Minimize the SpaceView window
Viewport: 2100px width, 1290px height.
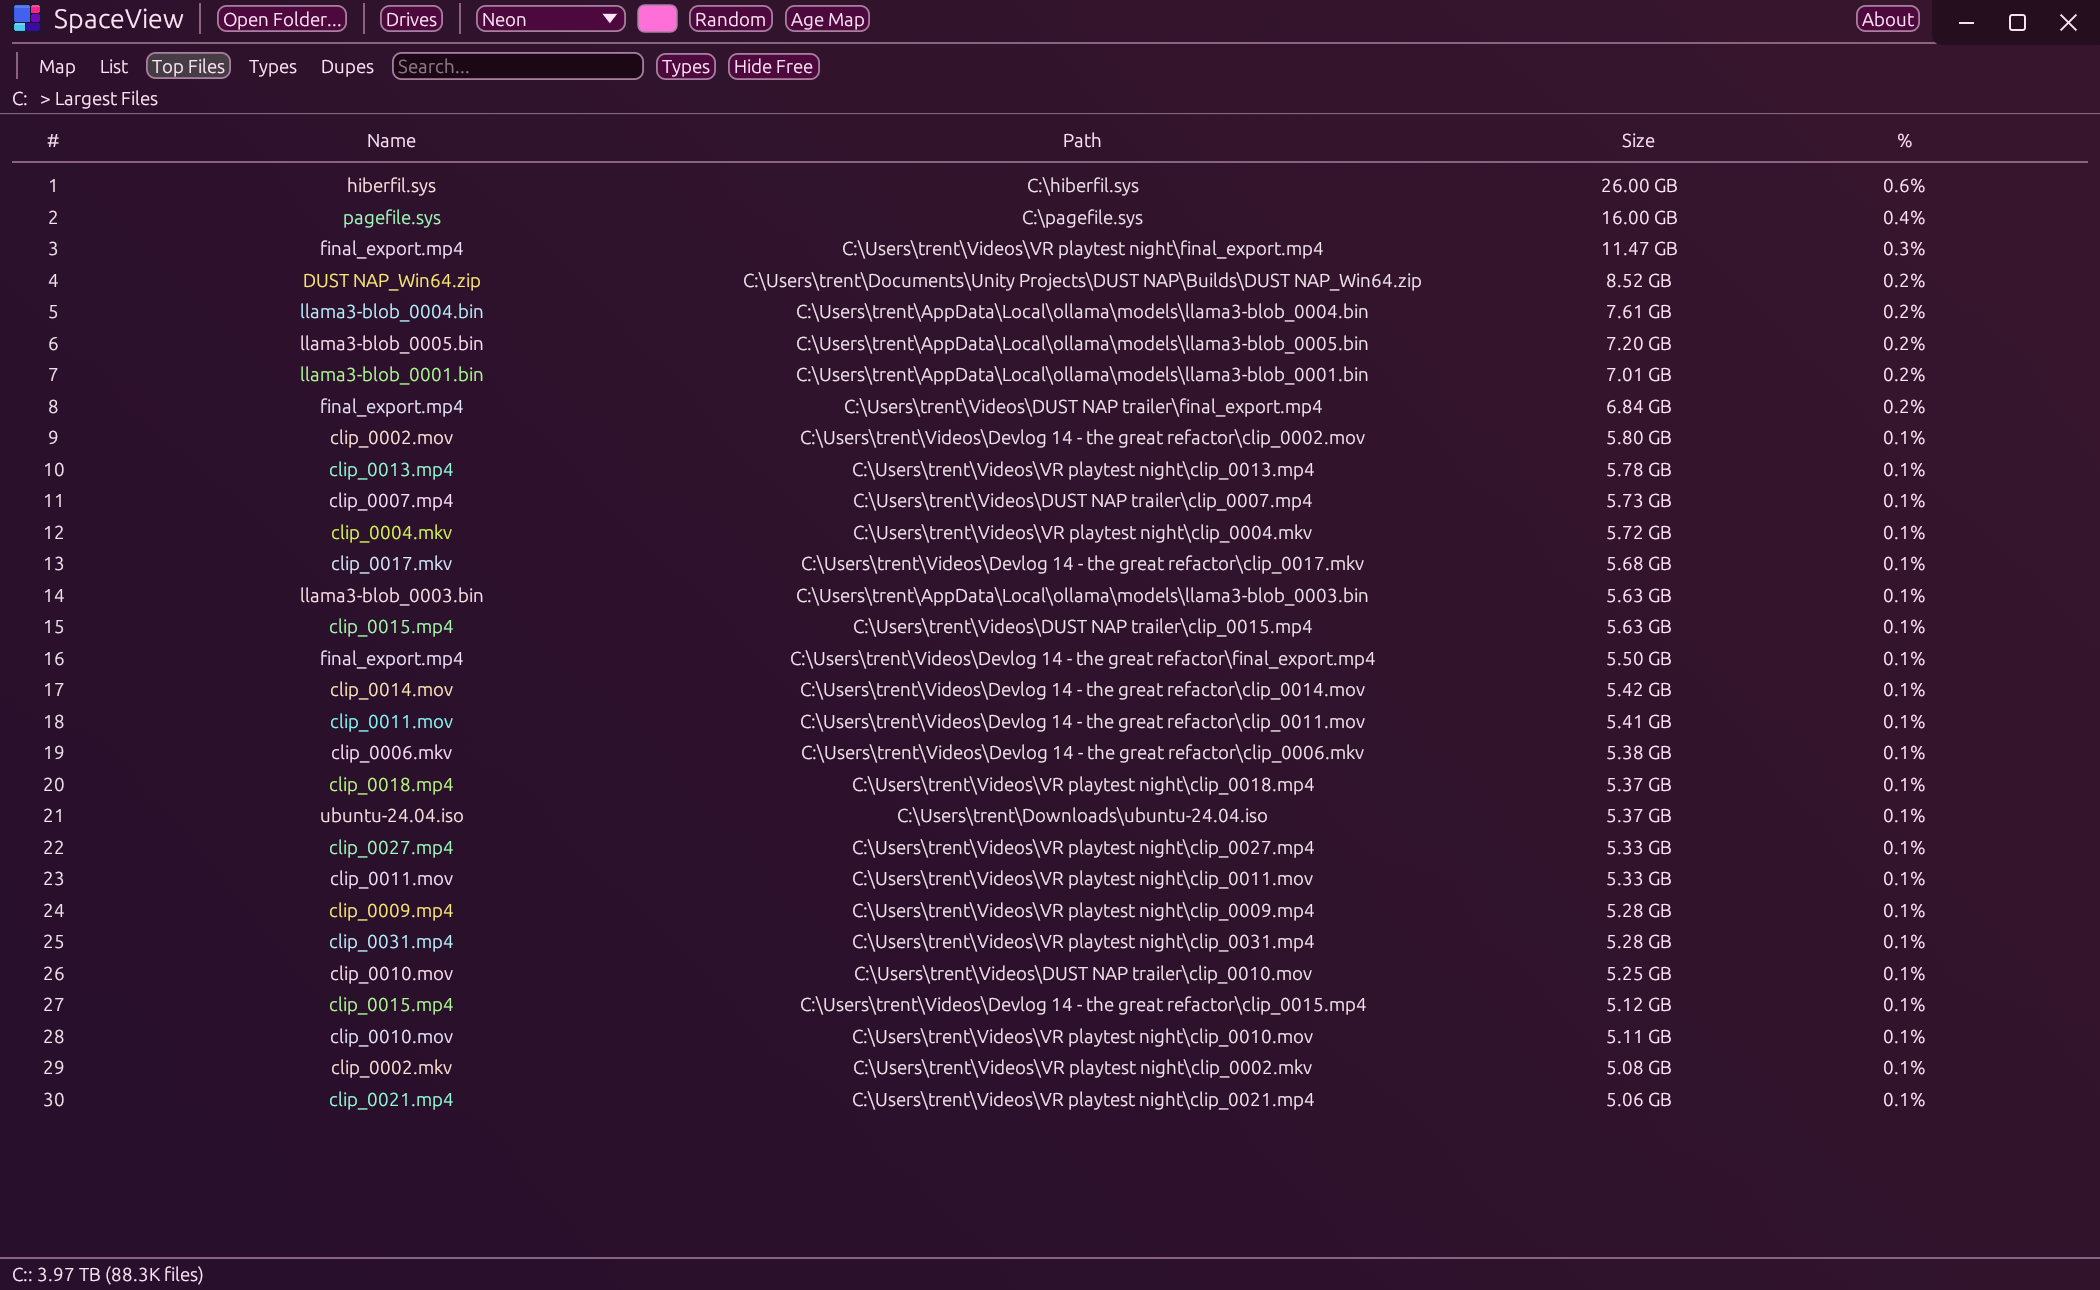pos(1966,21)
